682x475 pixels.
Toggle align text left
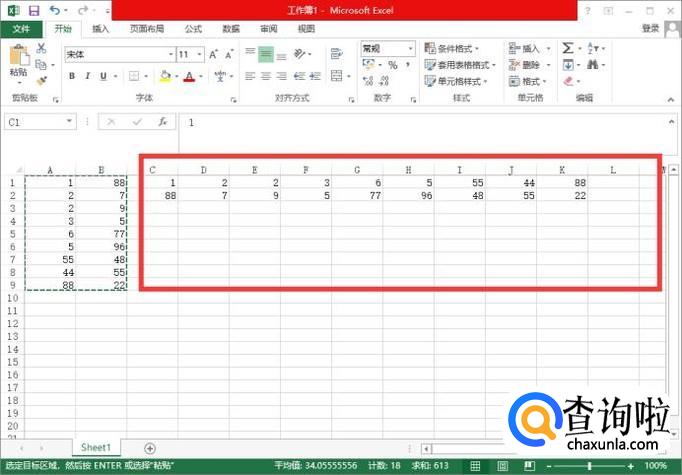pos(250,77)
